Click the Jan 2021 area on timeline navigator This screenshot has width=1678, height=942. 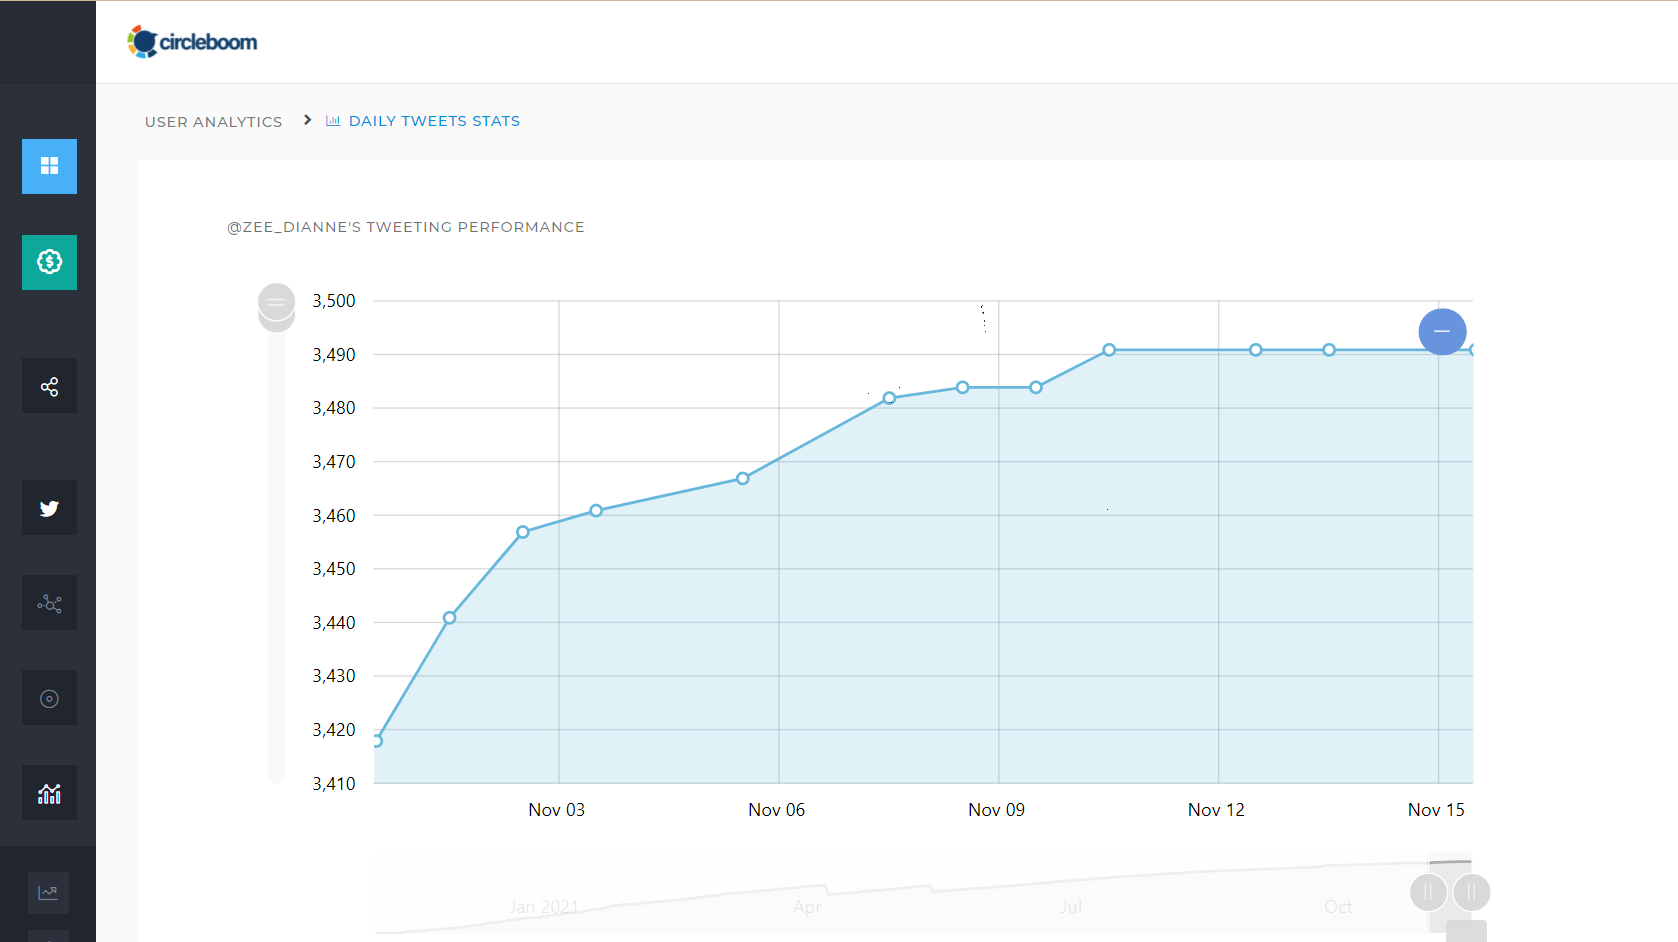[x=544, y=906]
